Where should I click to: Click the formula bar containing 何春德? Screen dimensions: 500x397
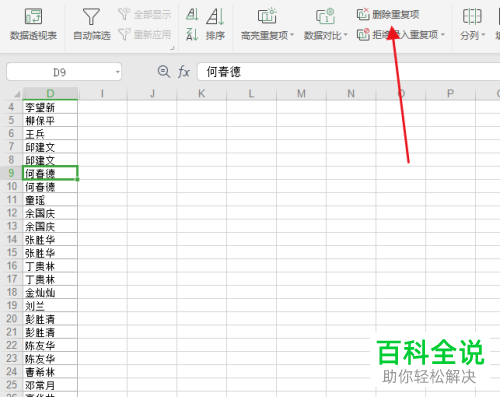pos(348,72)
